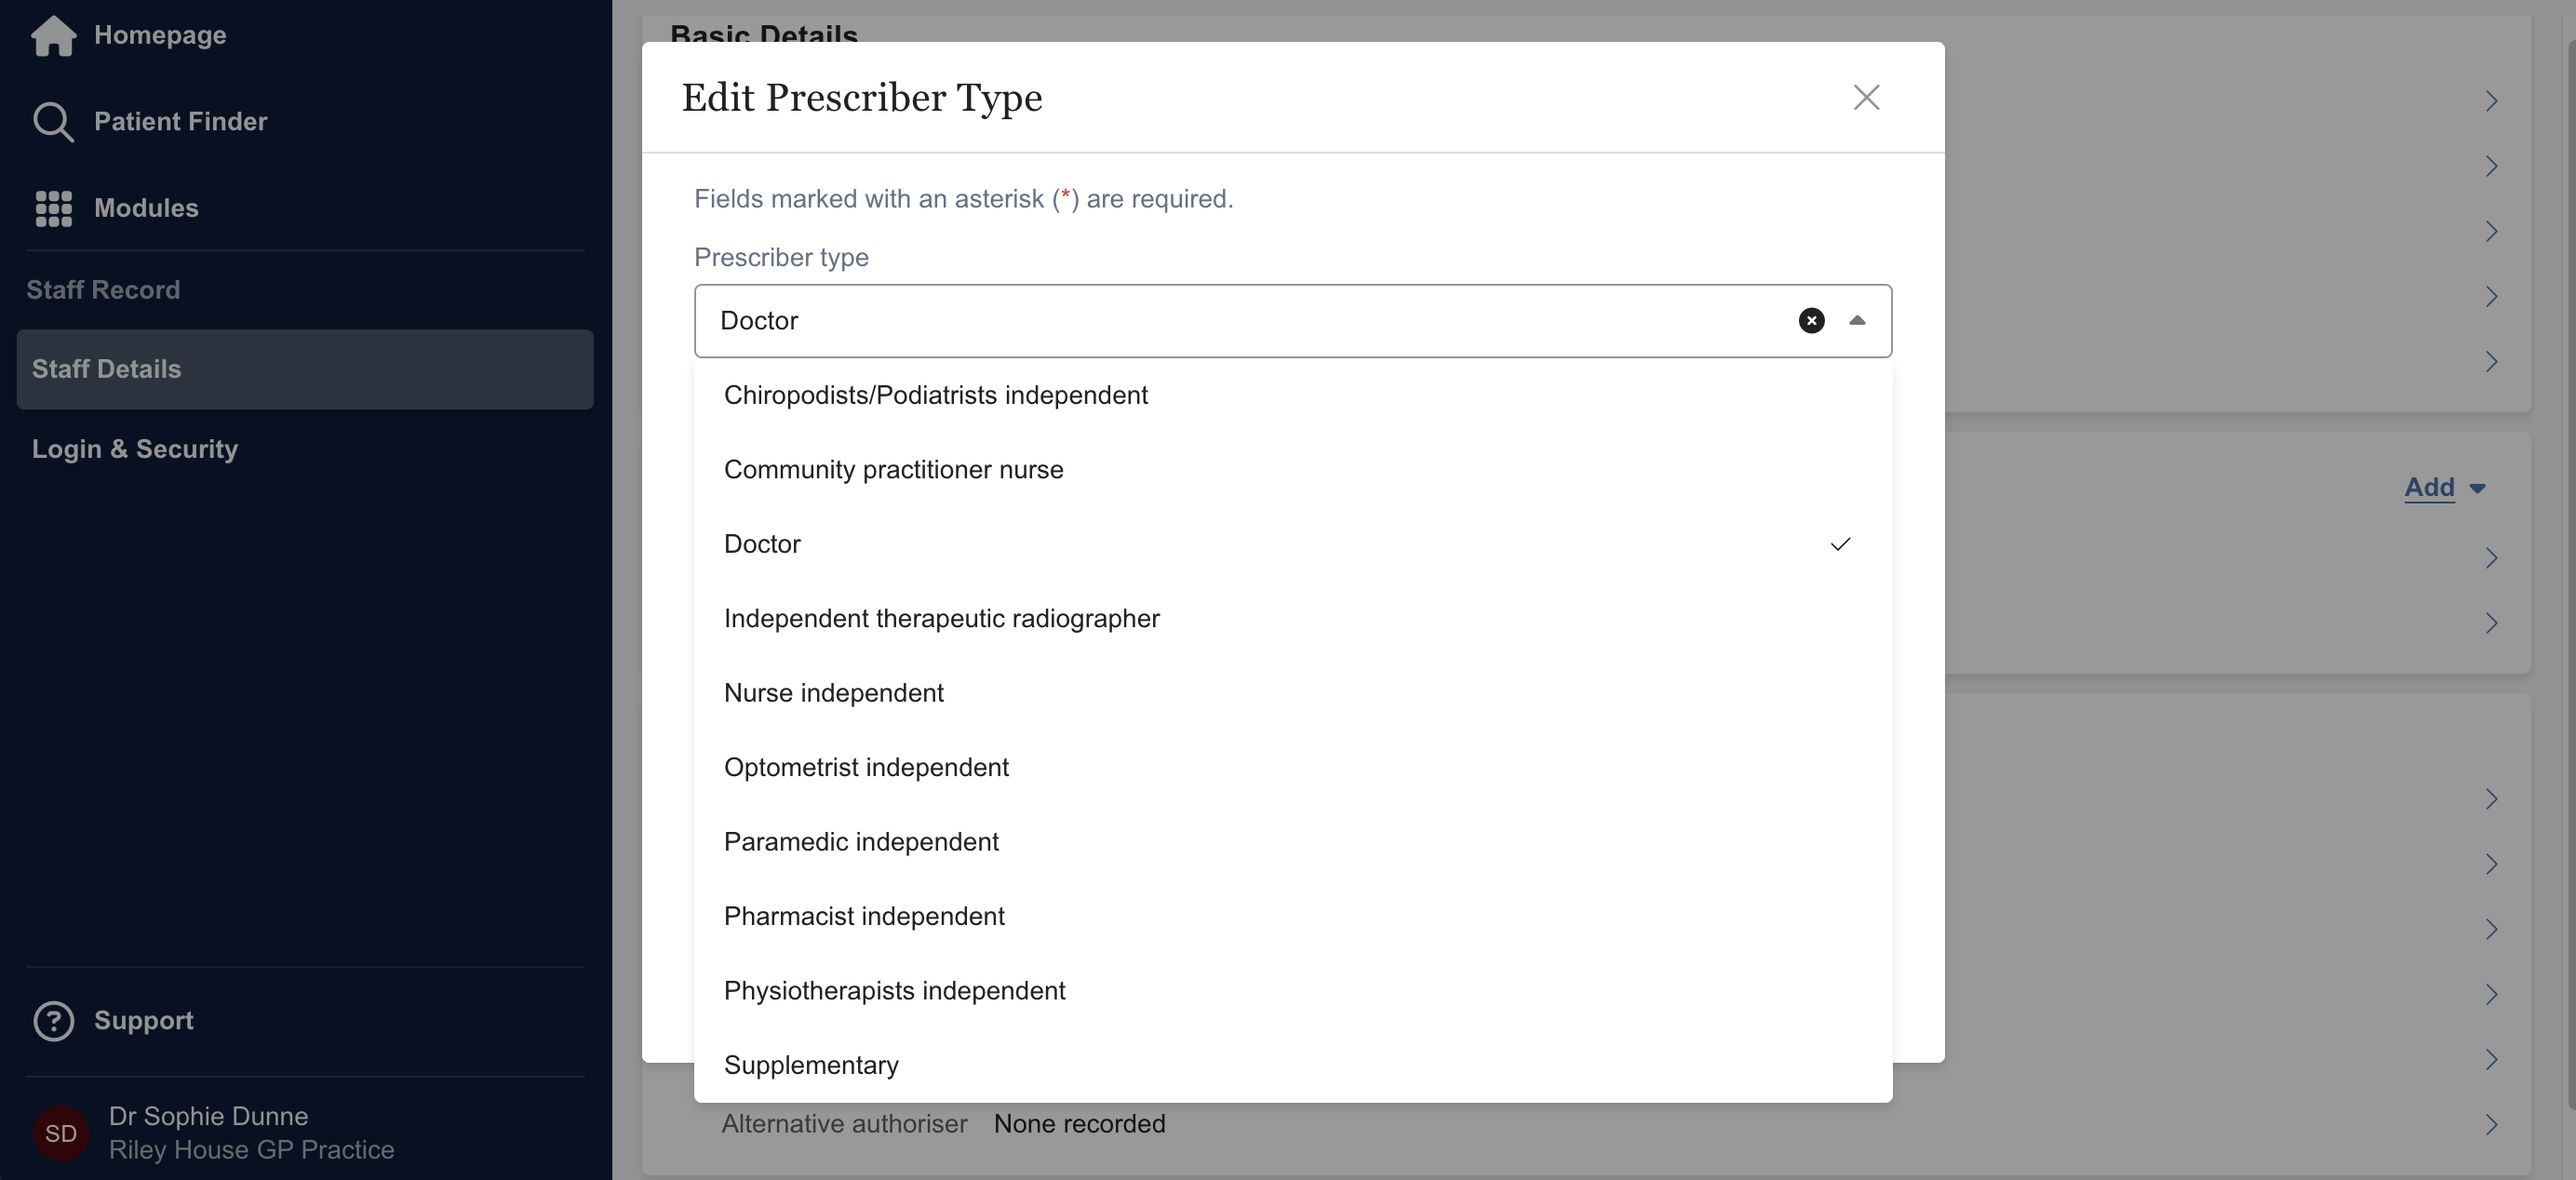This screenshot has height=1180, width=2576.
Task: Select Community practitioner nurse option
Action: (x=893, y=470)
